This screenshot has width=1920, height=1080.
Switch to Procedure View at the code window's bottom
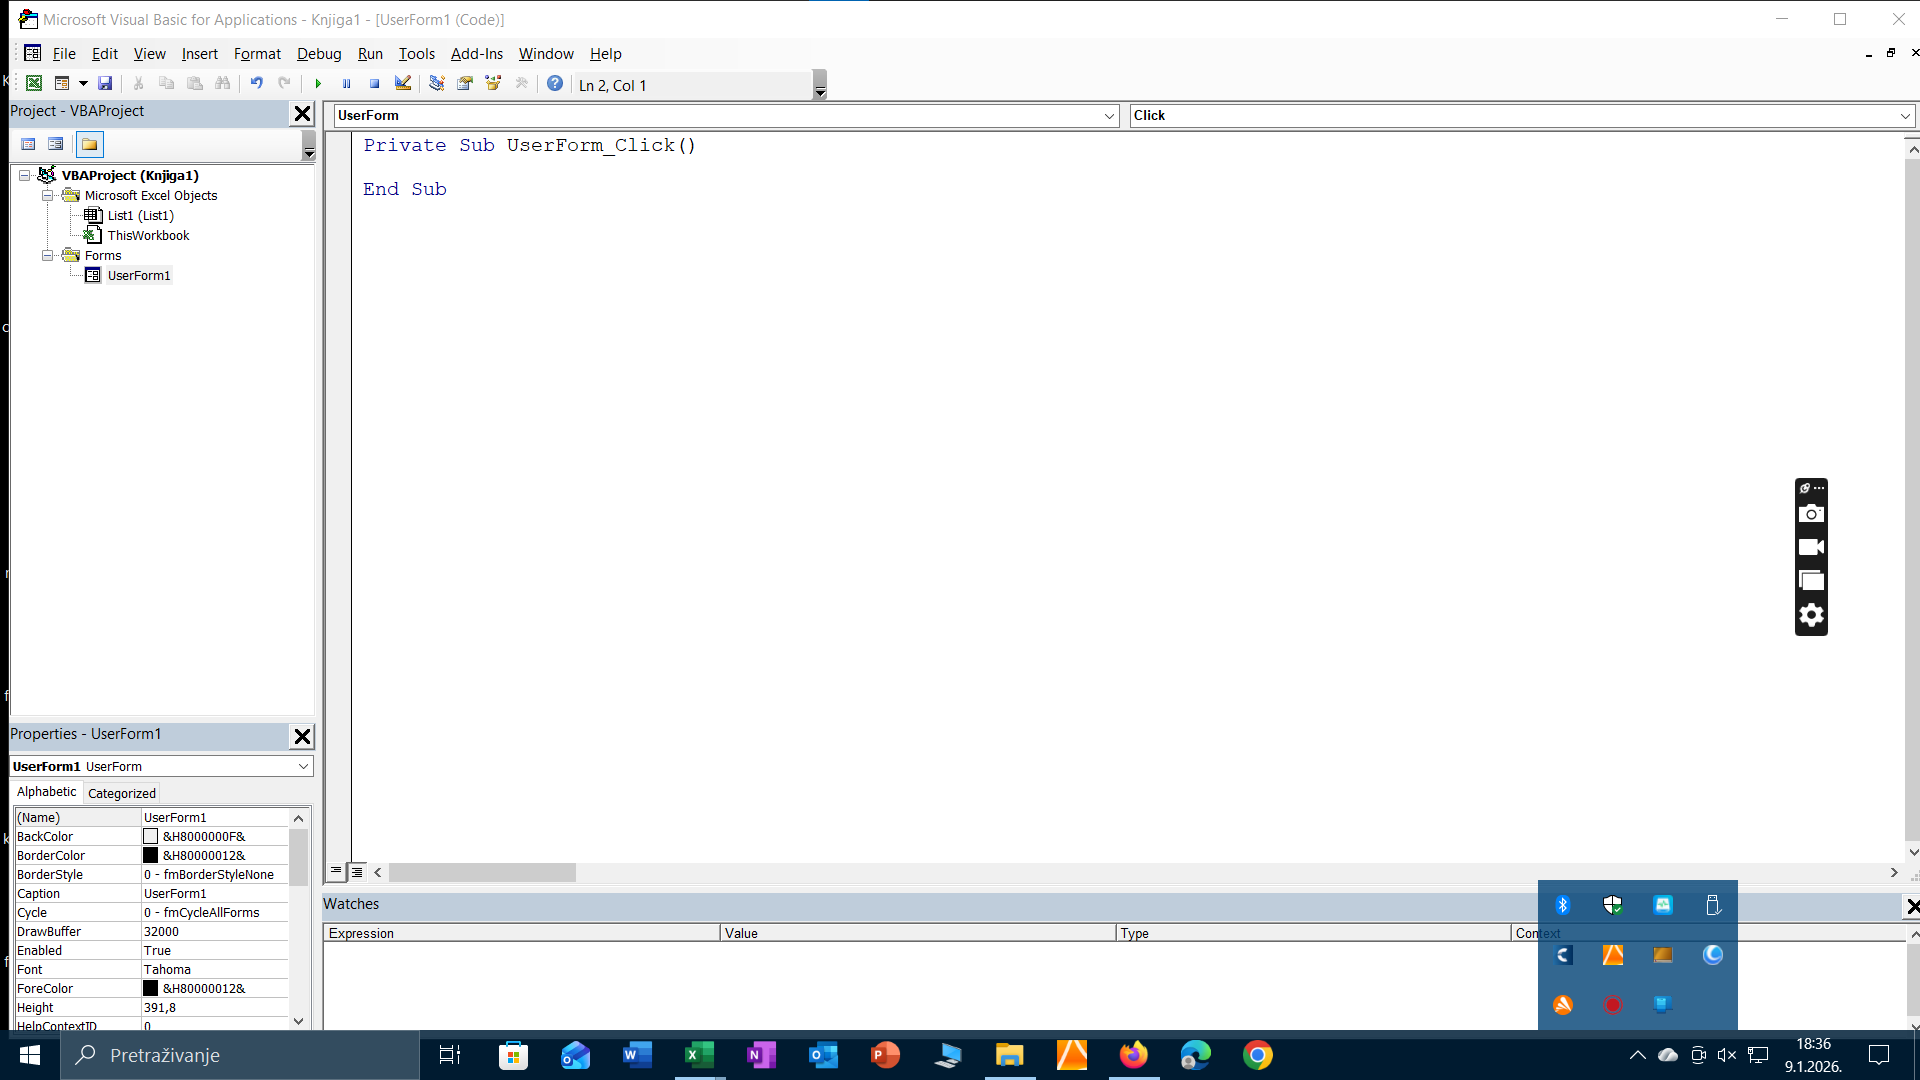[336, 872]
